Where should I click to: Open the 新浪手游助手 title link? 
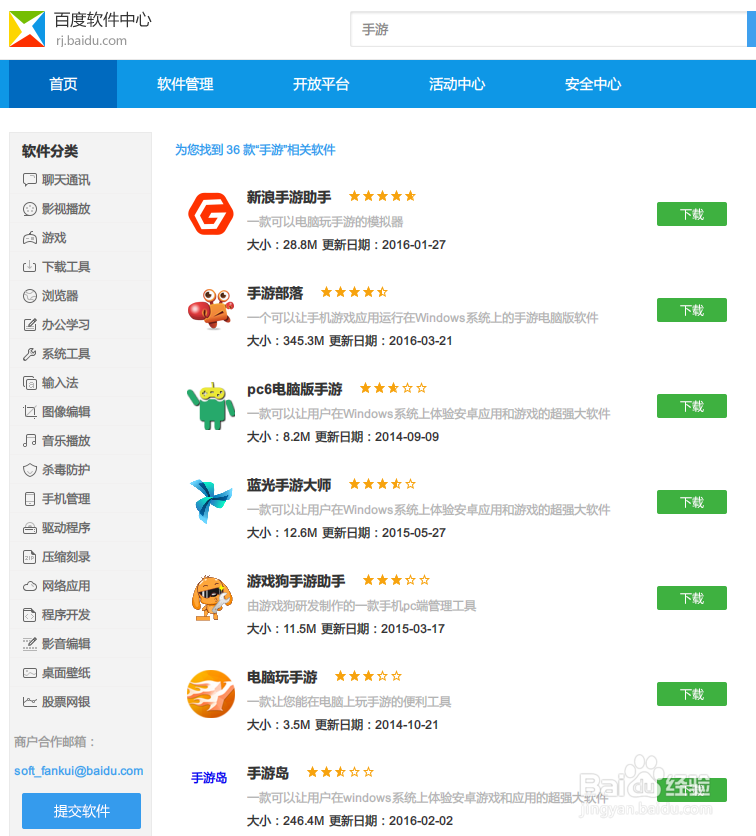click(289, 197)
